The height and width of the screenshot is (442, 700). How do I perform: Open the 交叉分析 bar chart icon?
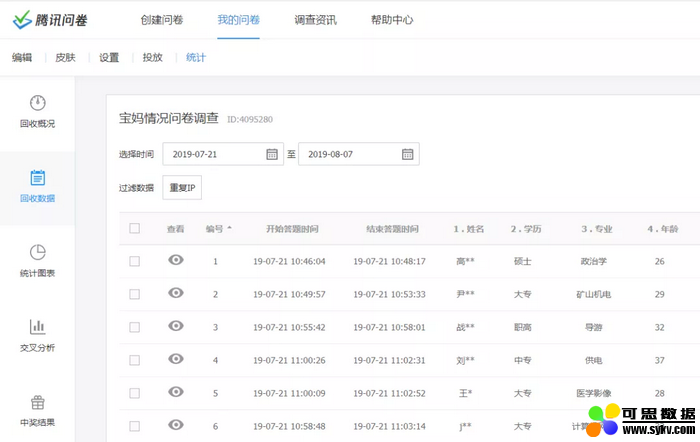pos(38,327)
